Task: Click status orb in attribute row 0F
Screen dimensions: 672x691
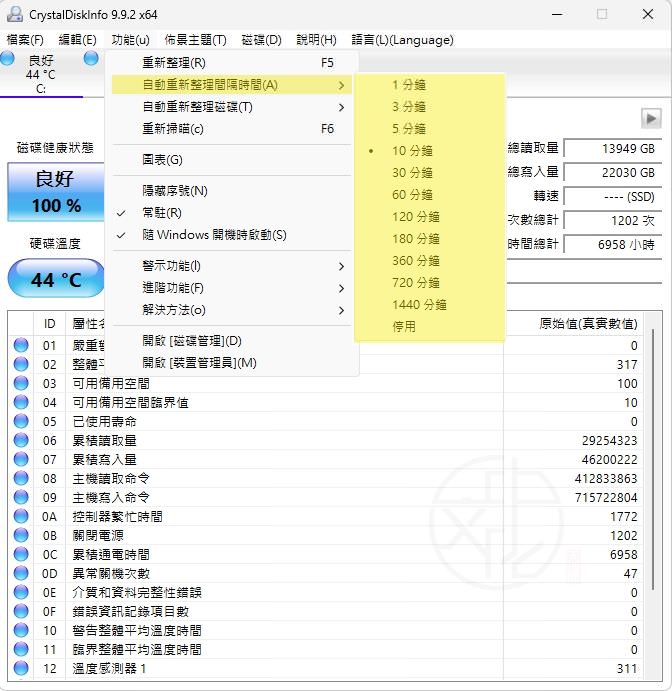Action: 21,611
